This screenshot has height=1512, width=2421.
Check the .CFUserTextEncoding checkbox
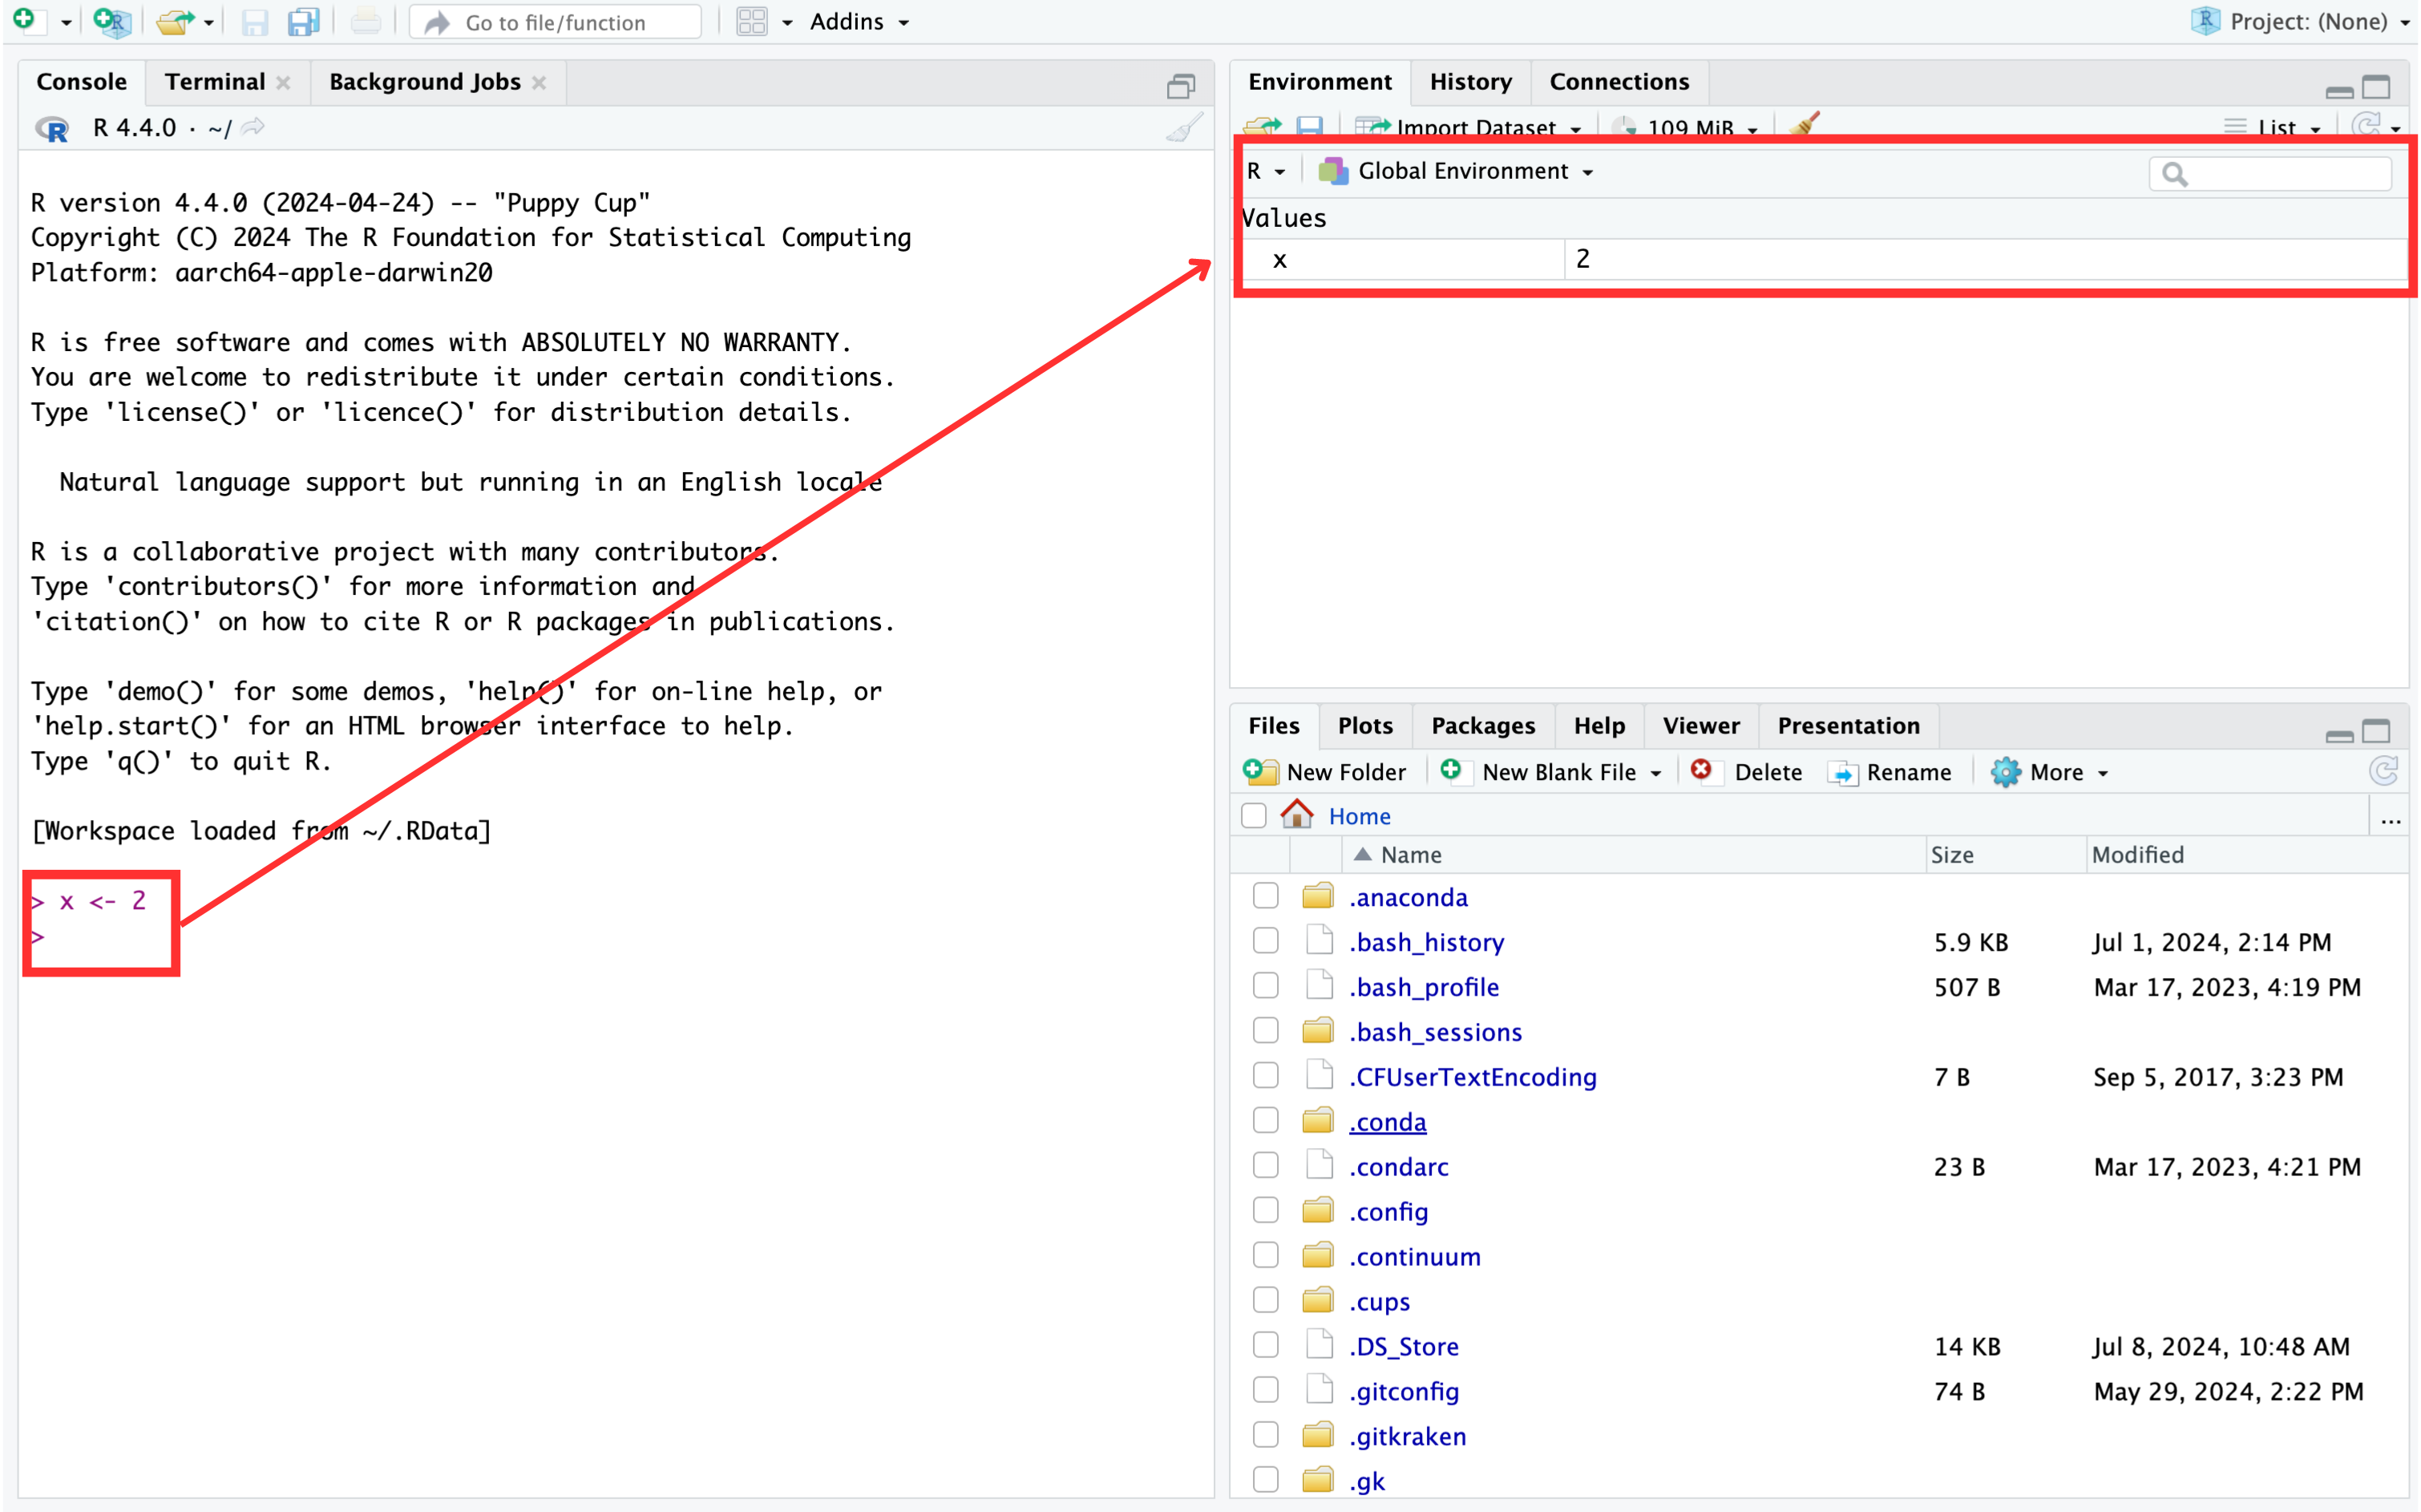click(1266, 1075)
